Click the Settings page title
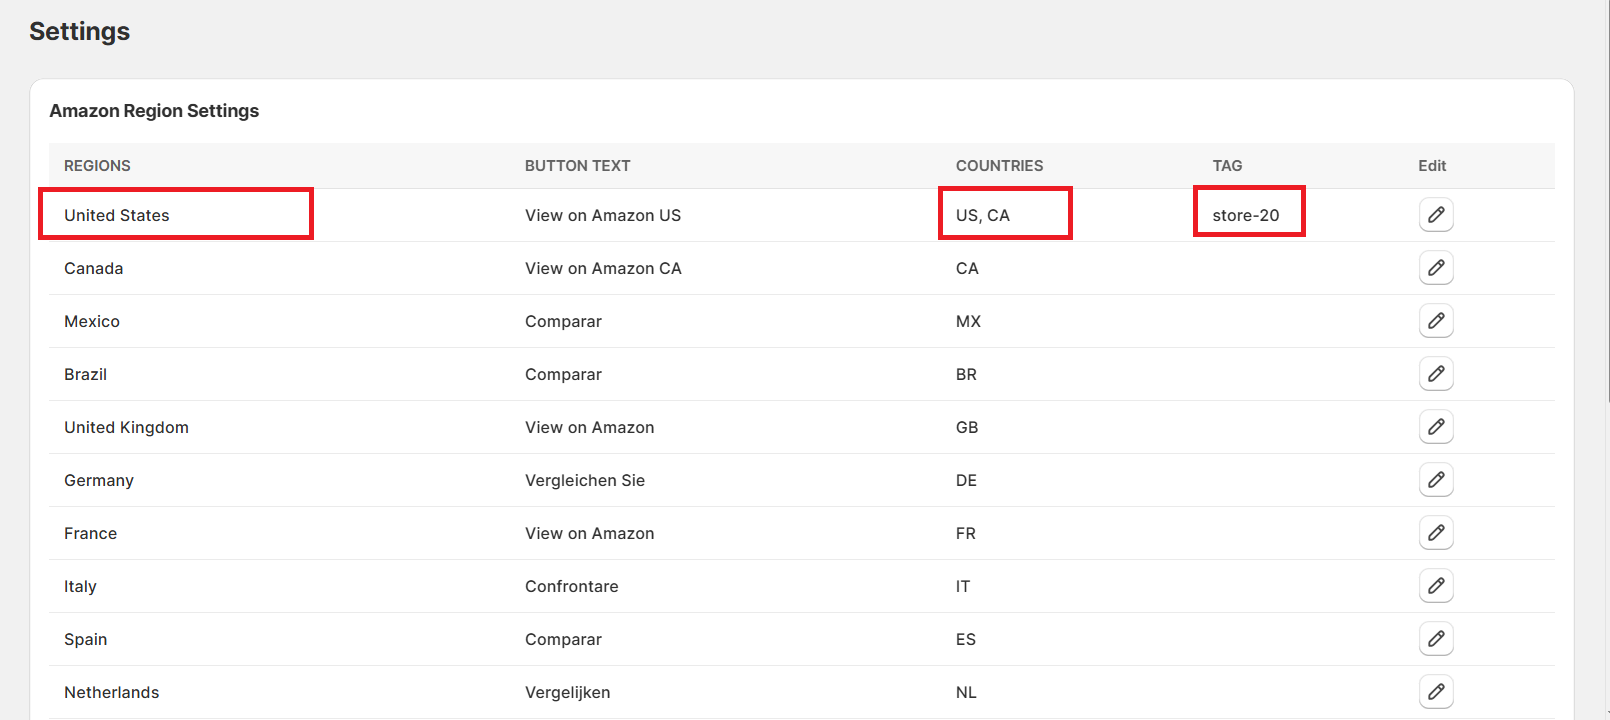 tap(79, 31)
